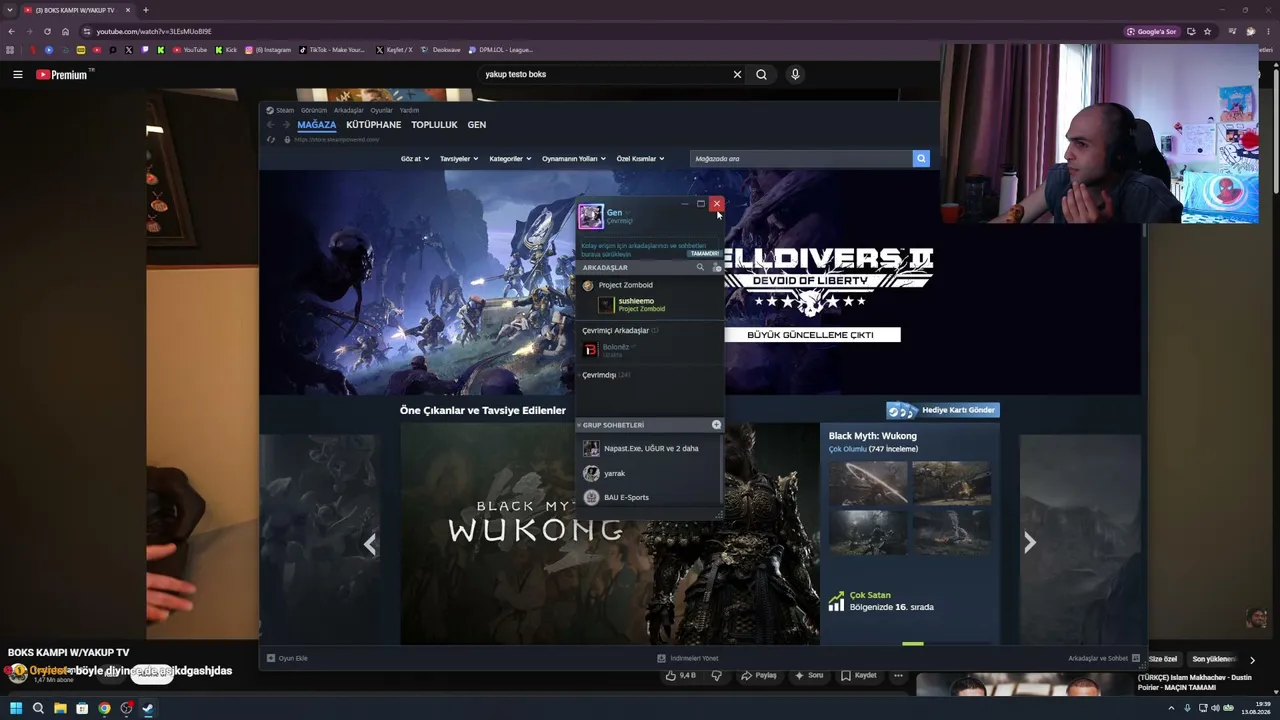Open the Arkadaşlar menu in Steam menu bar
The height and width of the screenshot is (720, 1280).
[349, 110]
